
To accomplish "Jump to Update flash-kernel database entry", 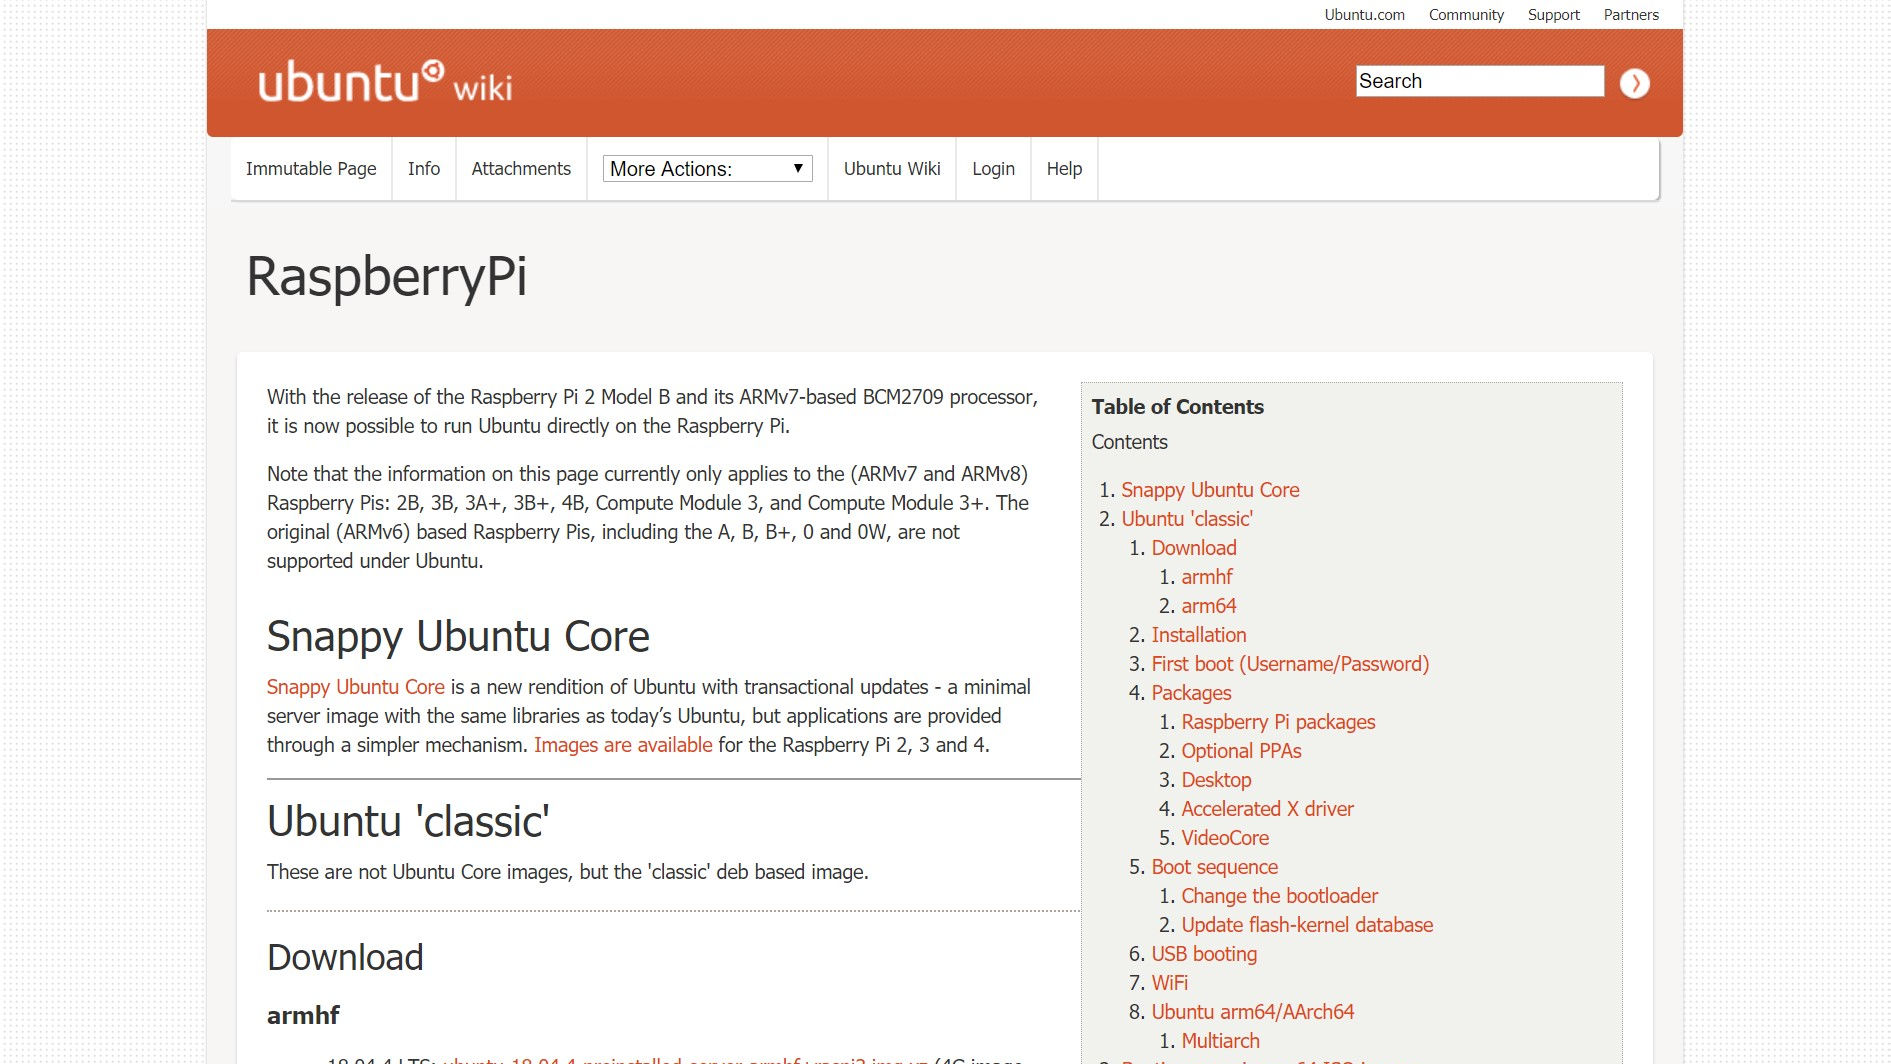I will point(1307,925).
